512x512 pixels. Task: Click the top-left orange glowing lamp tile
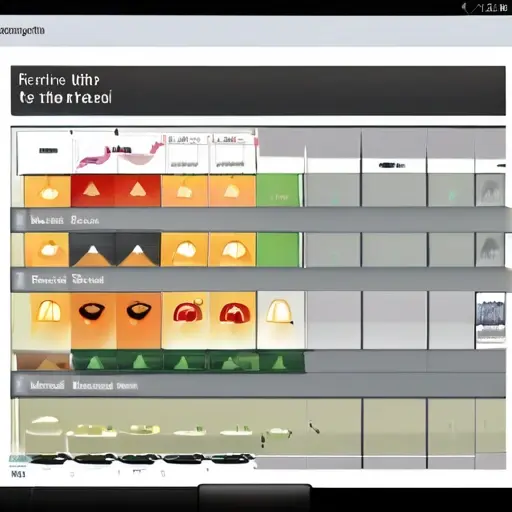48,191
